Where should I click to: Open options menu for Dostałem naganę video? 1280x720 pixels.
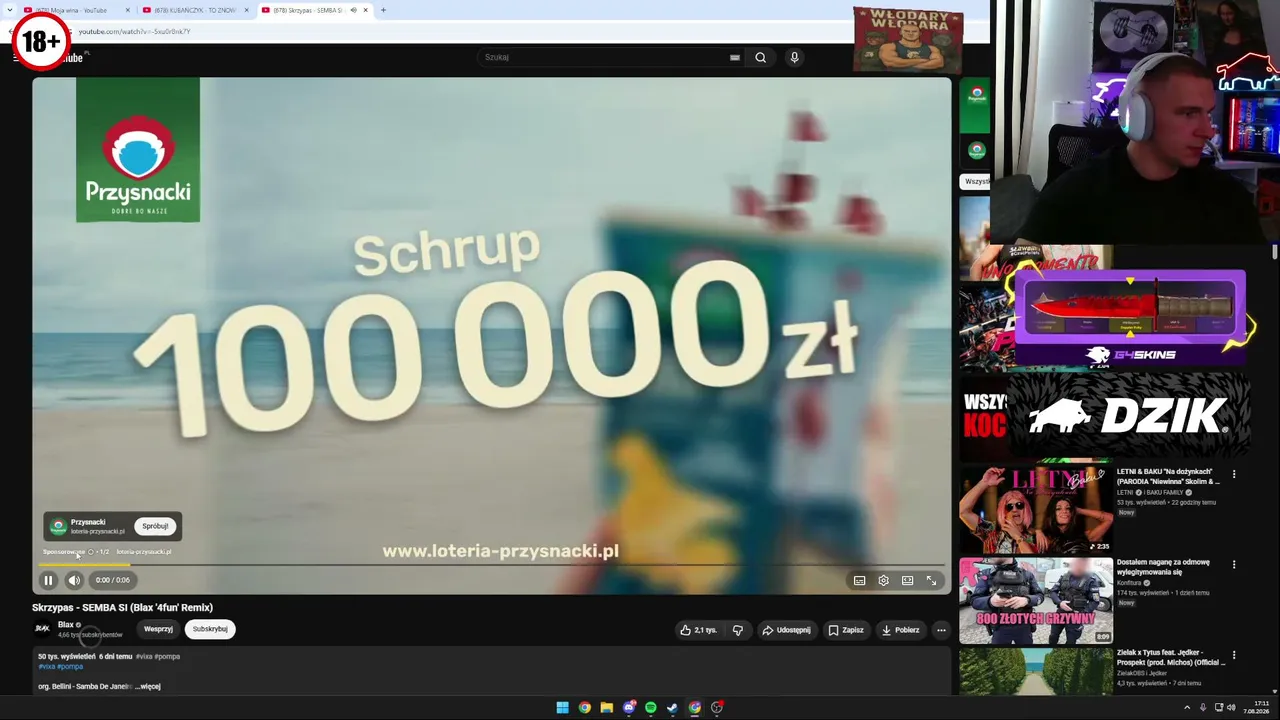coord(1234,564)
